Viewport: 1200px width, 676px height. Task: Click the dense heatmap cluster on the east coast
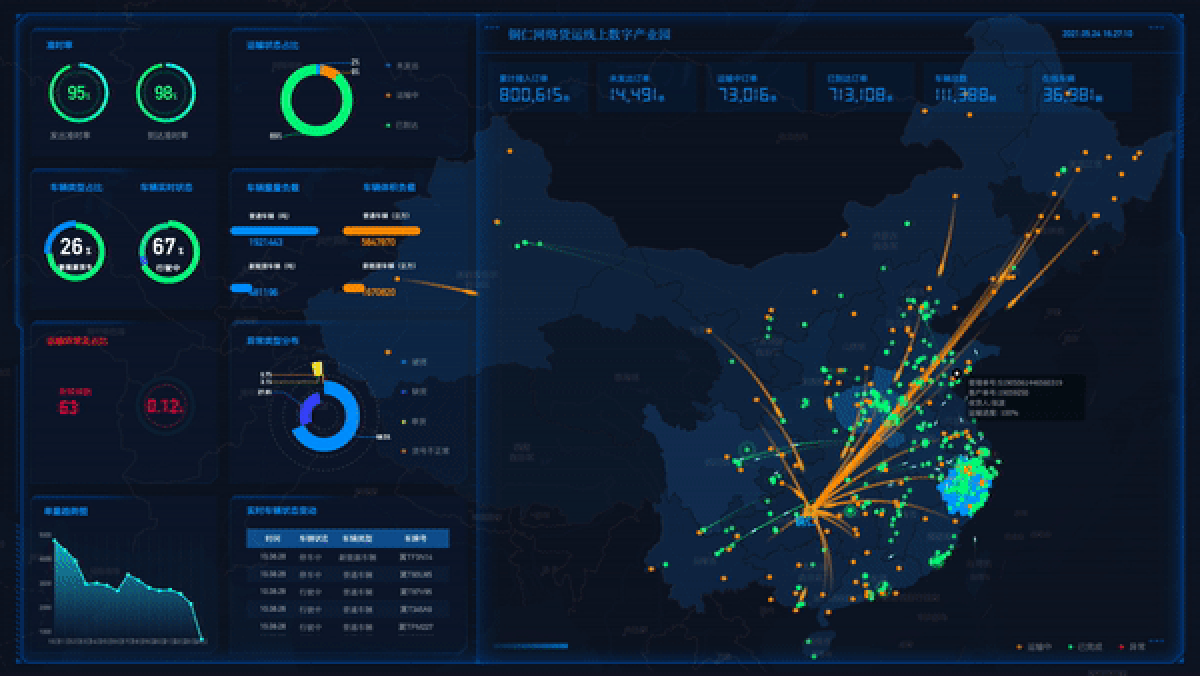[969, 485]
